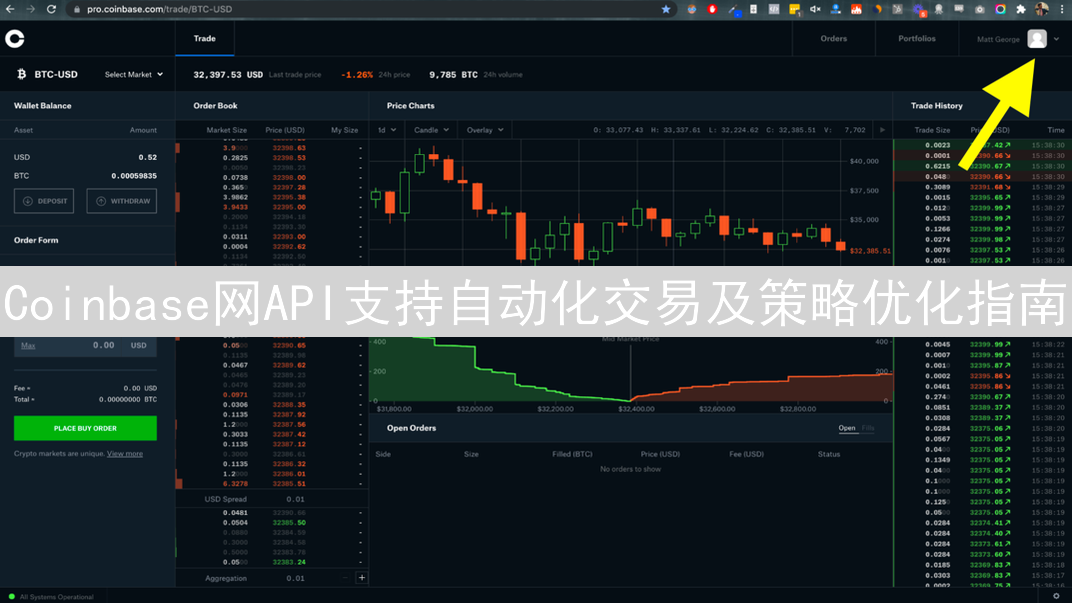Viewport: 1072px width, 603px height.
Task: Click the BTC balance 0.00059835
Action: coord(134,176)
